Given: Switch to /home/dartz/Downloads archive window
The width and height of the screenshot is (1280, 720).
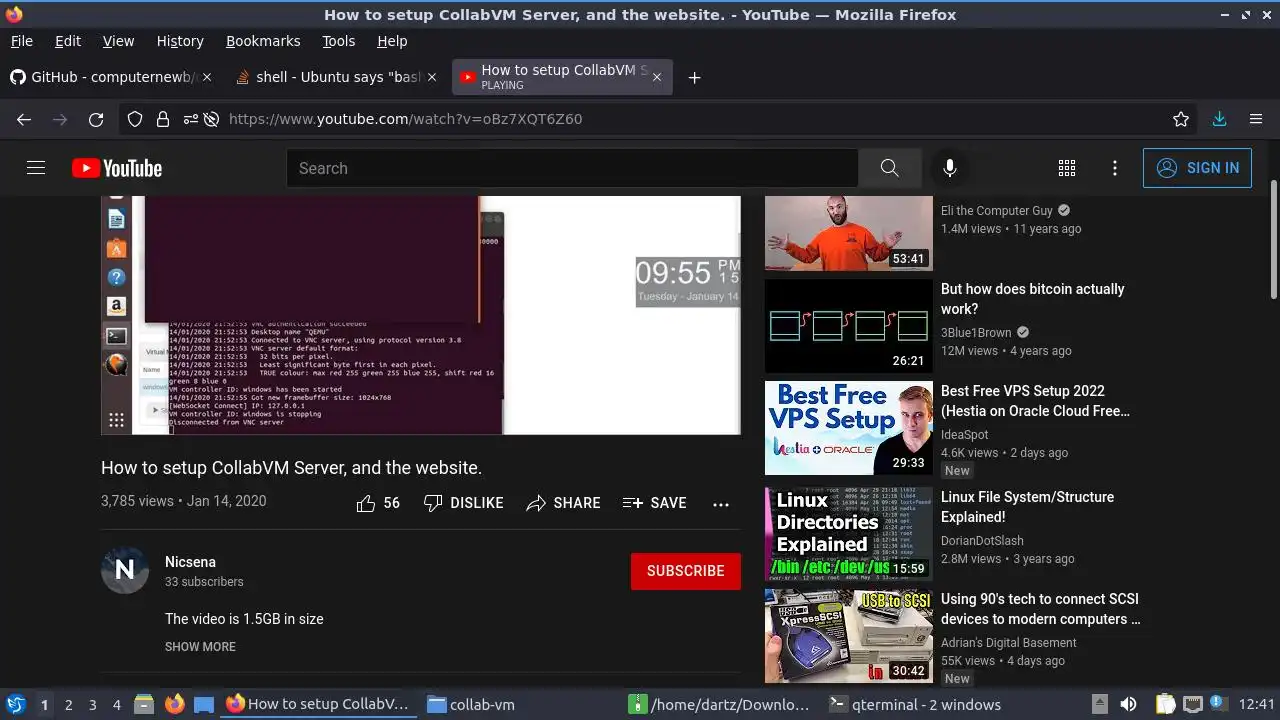Looking at the screenshot, I should pos(719,705).
